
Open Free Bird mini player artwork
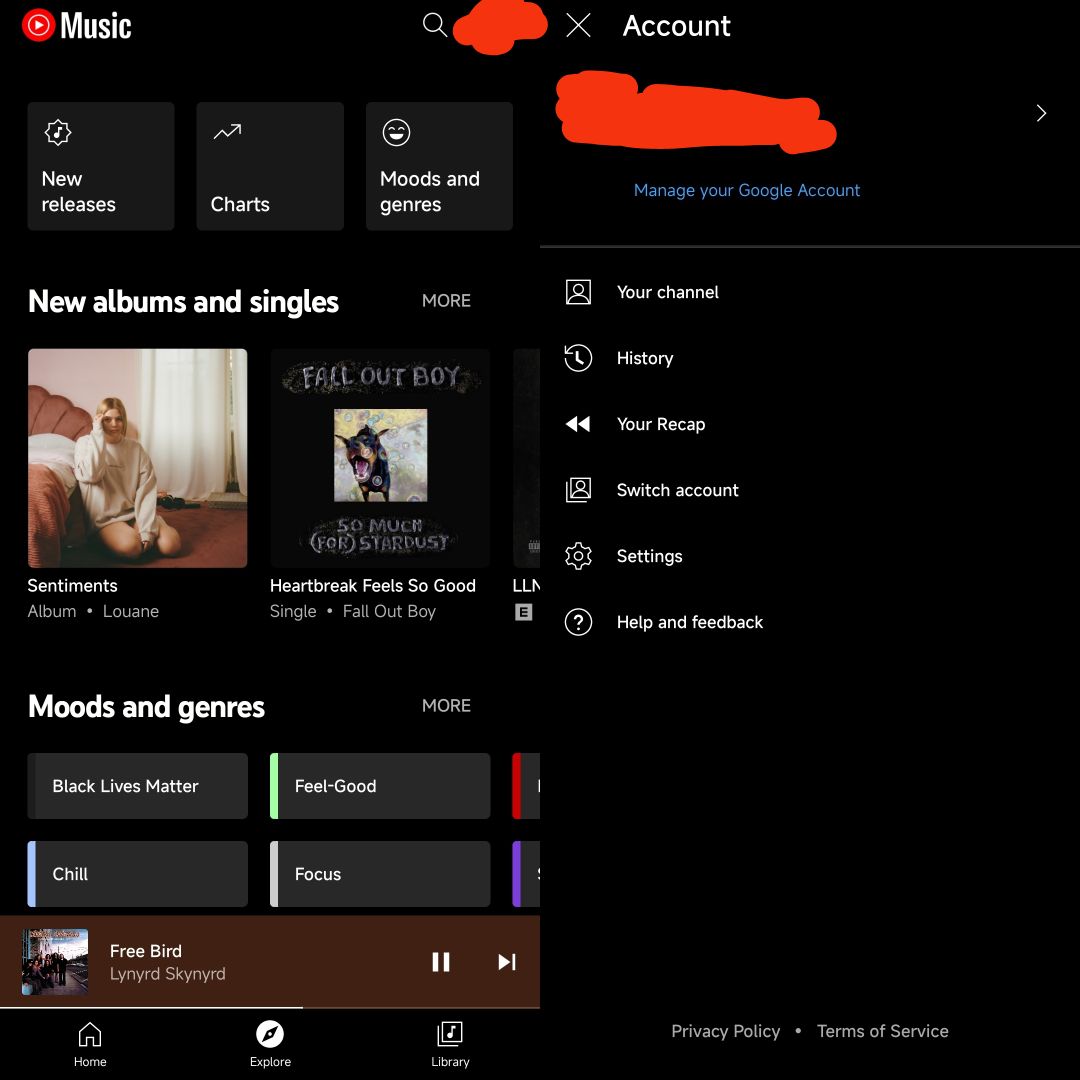(x=55, y=962)
